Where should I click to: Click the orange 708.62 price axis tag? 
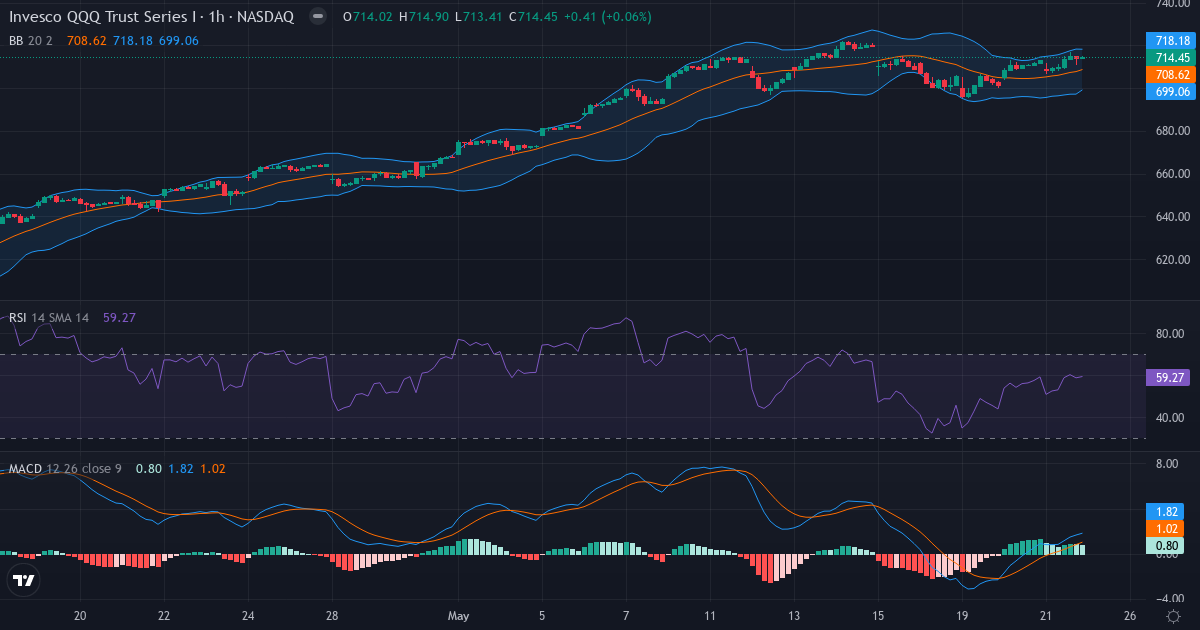[1171, 75]
